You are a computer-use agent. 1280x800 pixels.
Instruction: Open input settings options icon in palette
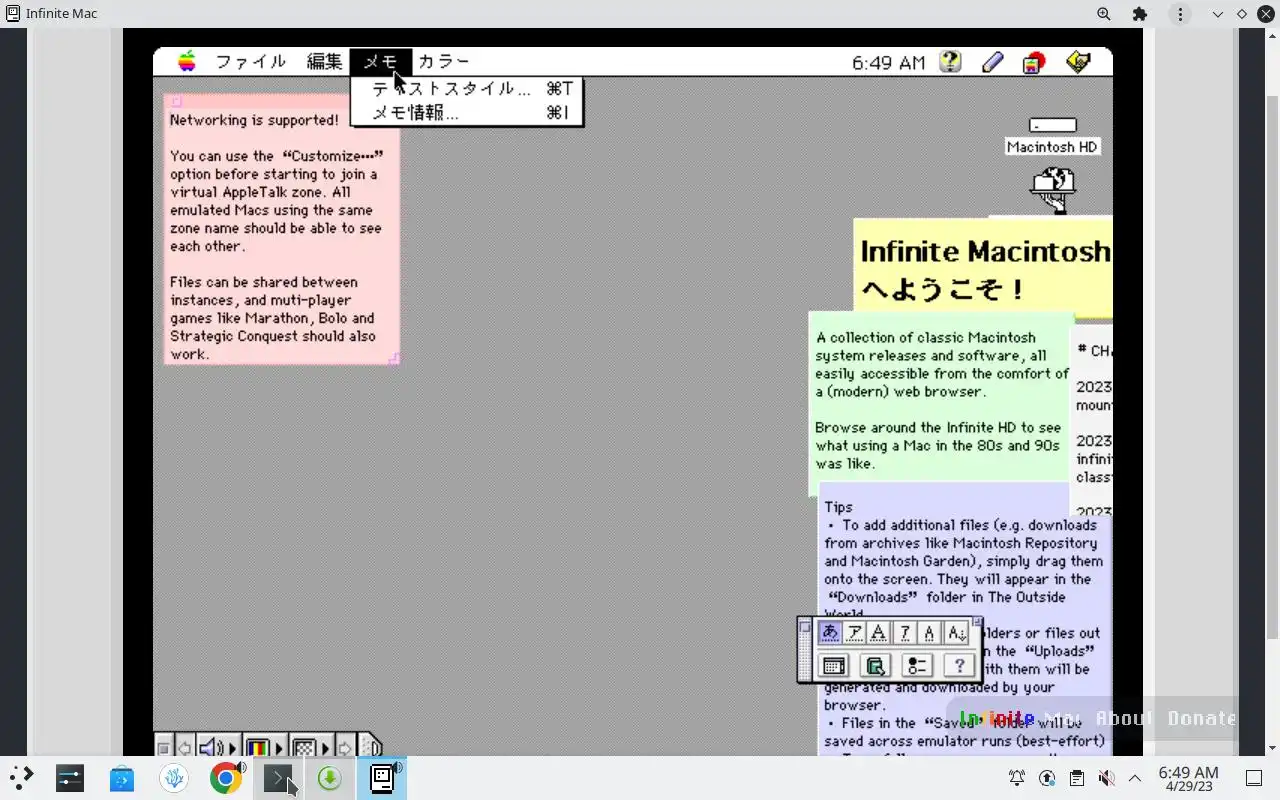pyautogui.click(x=917, y=665)
